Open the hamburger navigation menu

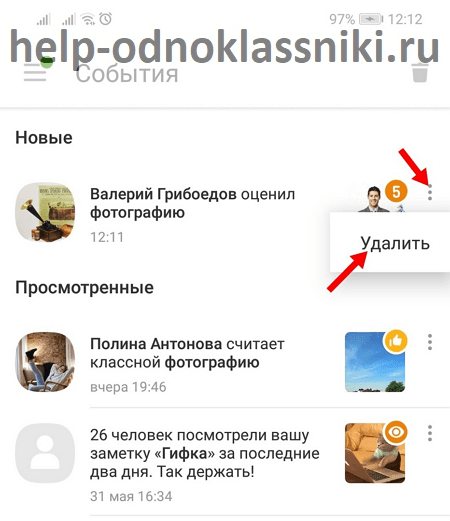(x=35, y=73)
